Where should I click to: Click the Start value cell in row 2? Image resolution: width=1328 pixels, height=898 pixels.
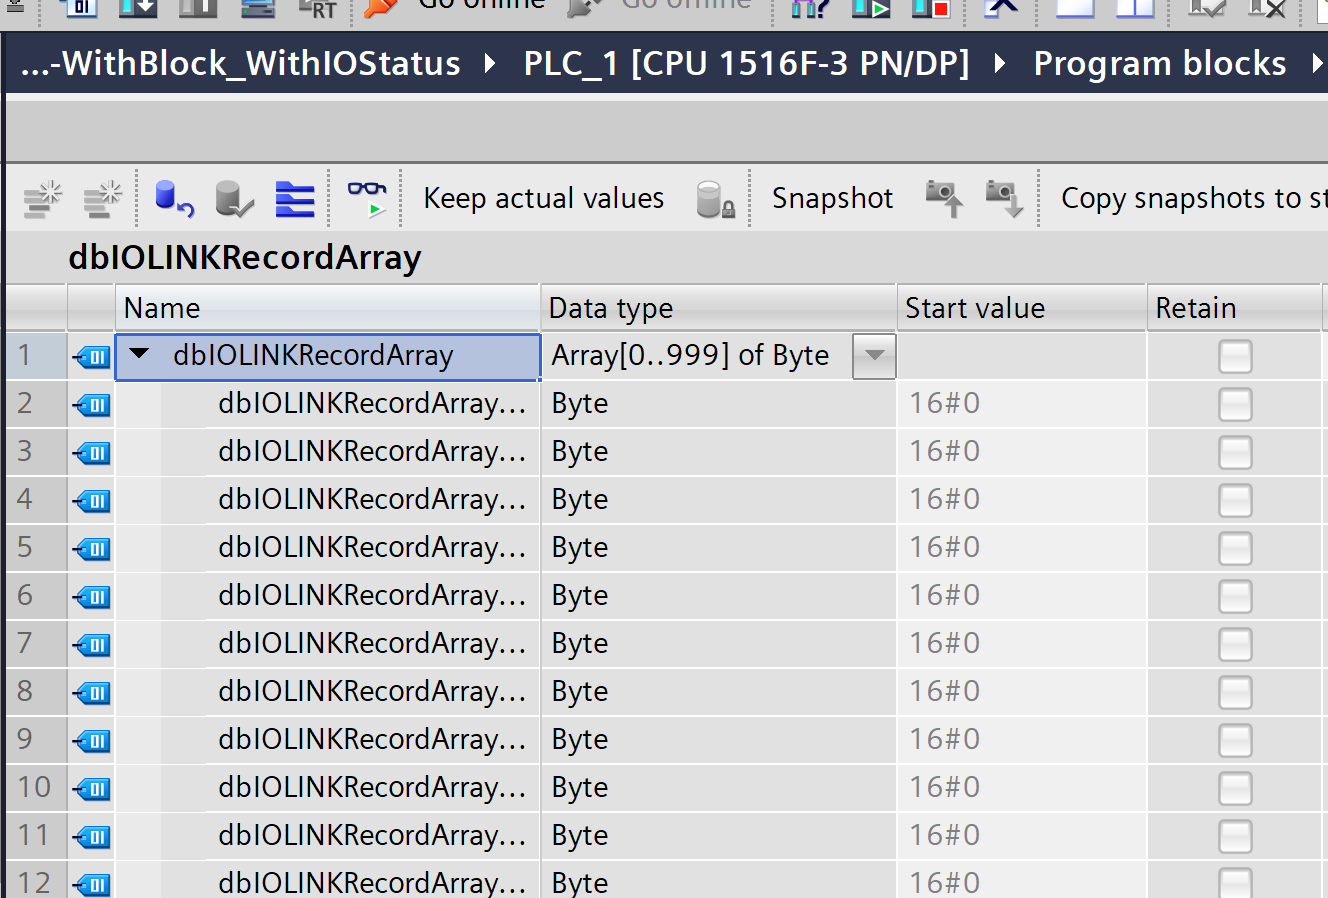coord(1020,404)
